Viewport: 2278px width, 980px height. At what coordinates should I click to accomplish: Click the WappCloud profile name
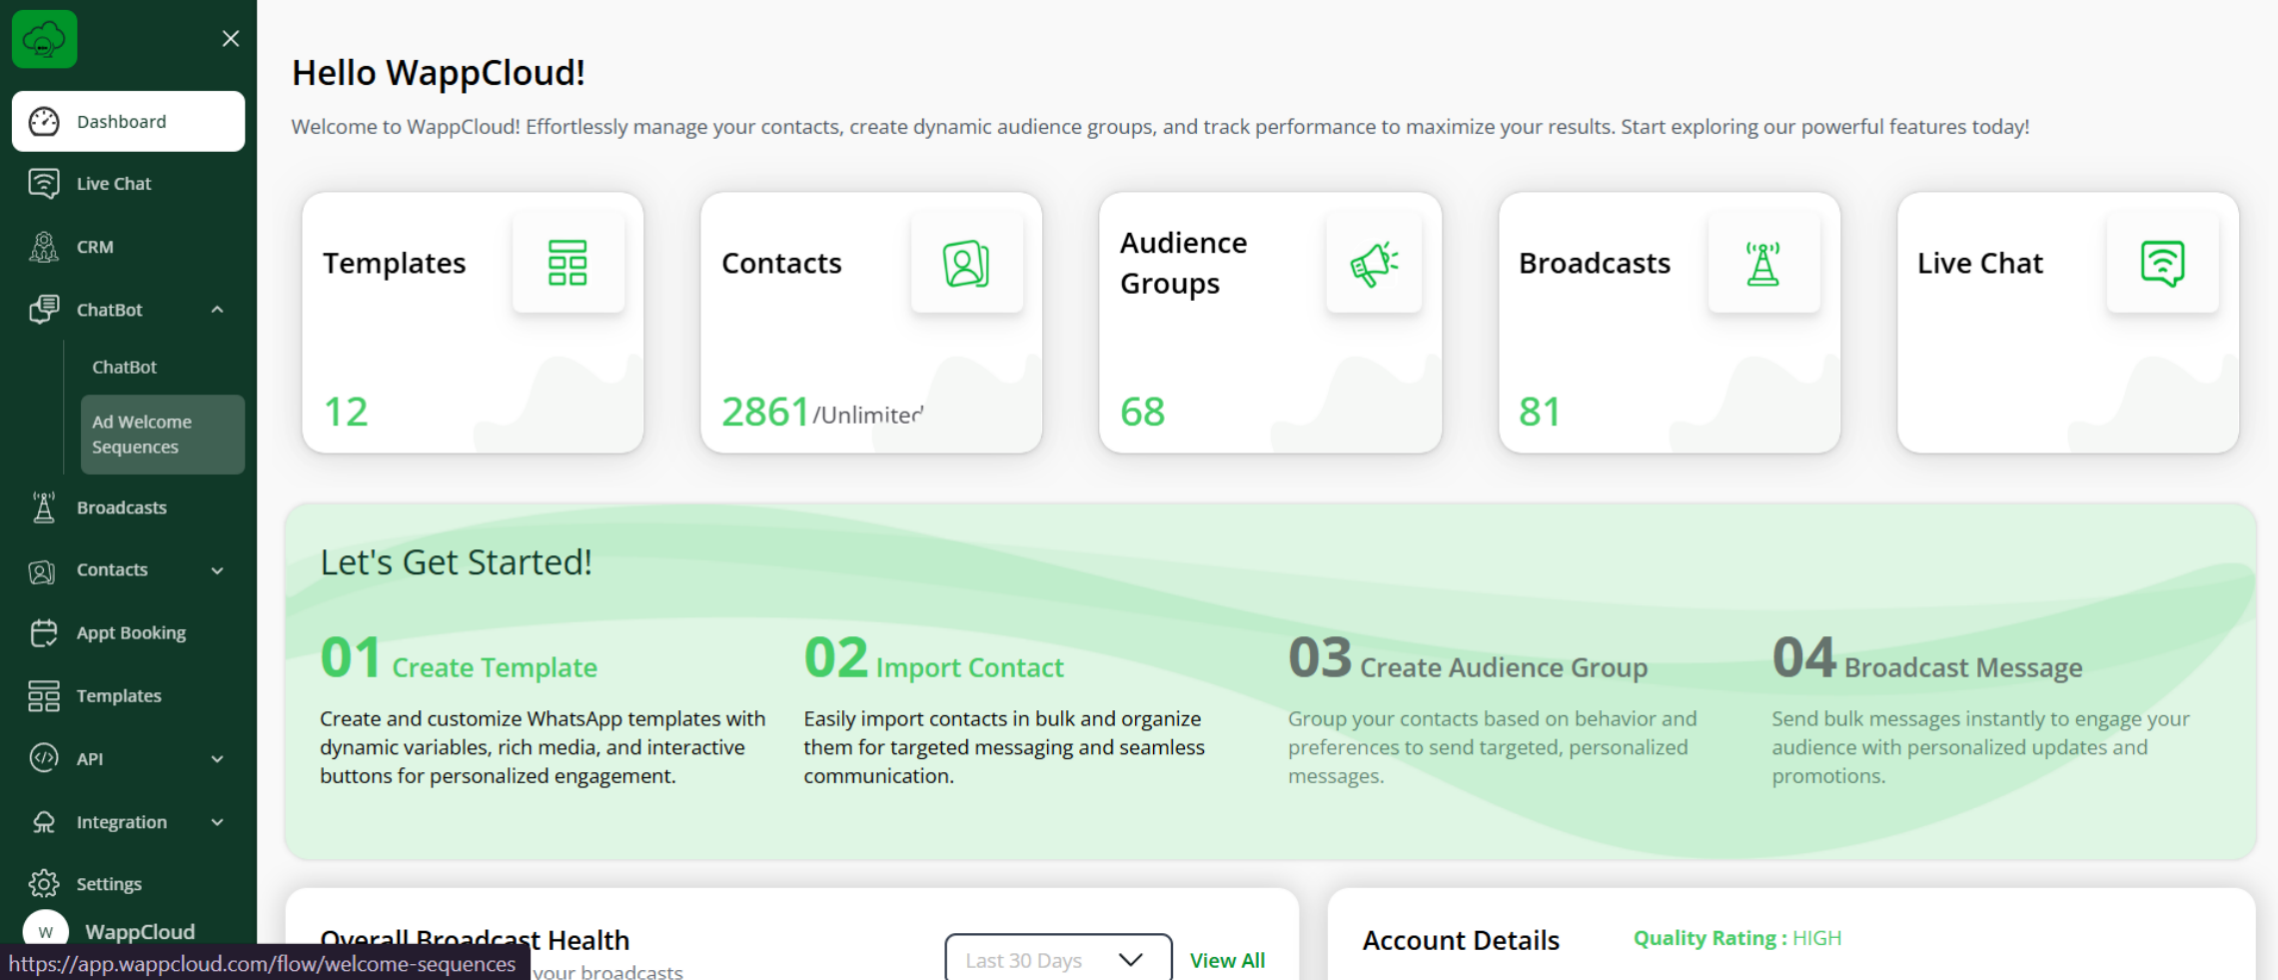(140, 931)
